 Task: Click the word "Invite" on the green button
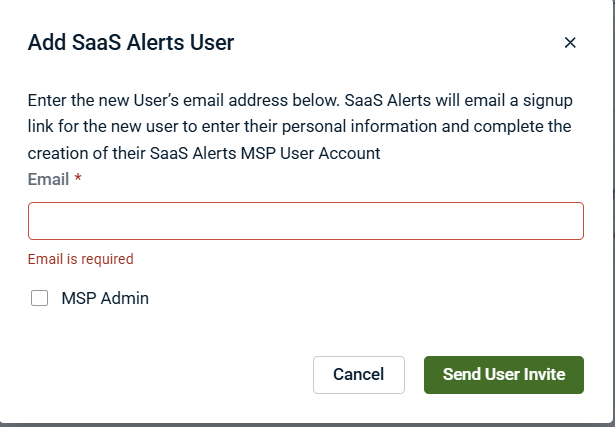point(543,375)
